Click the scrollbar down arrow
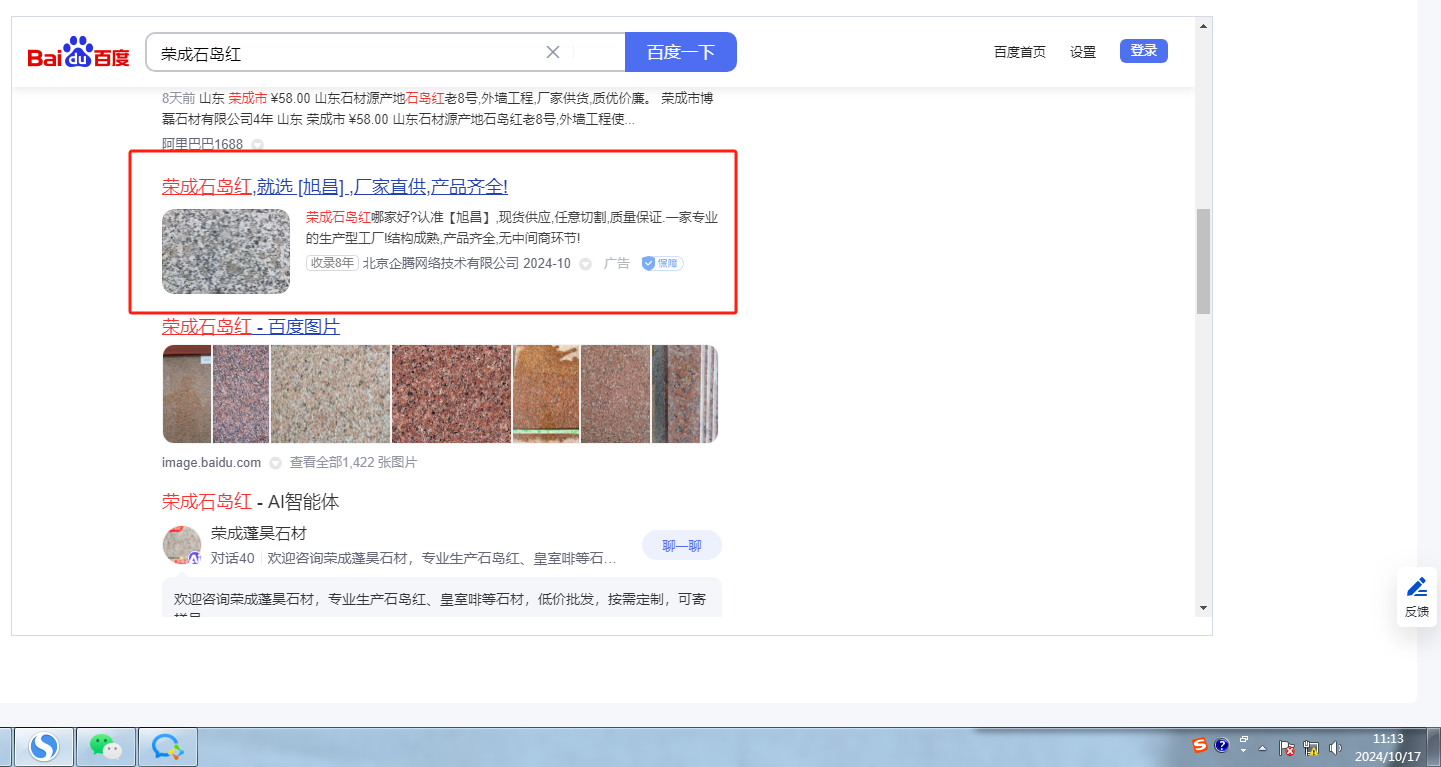Screen dimensions: 1441x767 tap(1203, 607)
